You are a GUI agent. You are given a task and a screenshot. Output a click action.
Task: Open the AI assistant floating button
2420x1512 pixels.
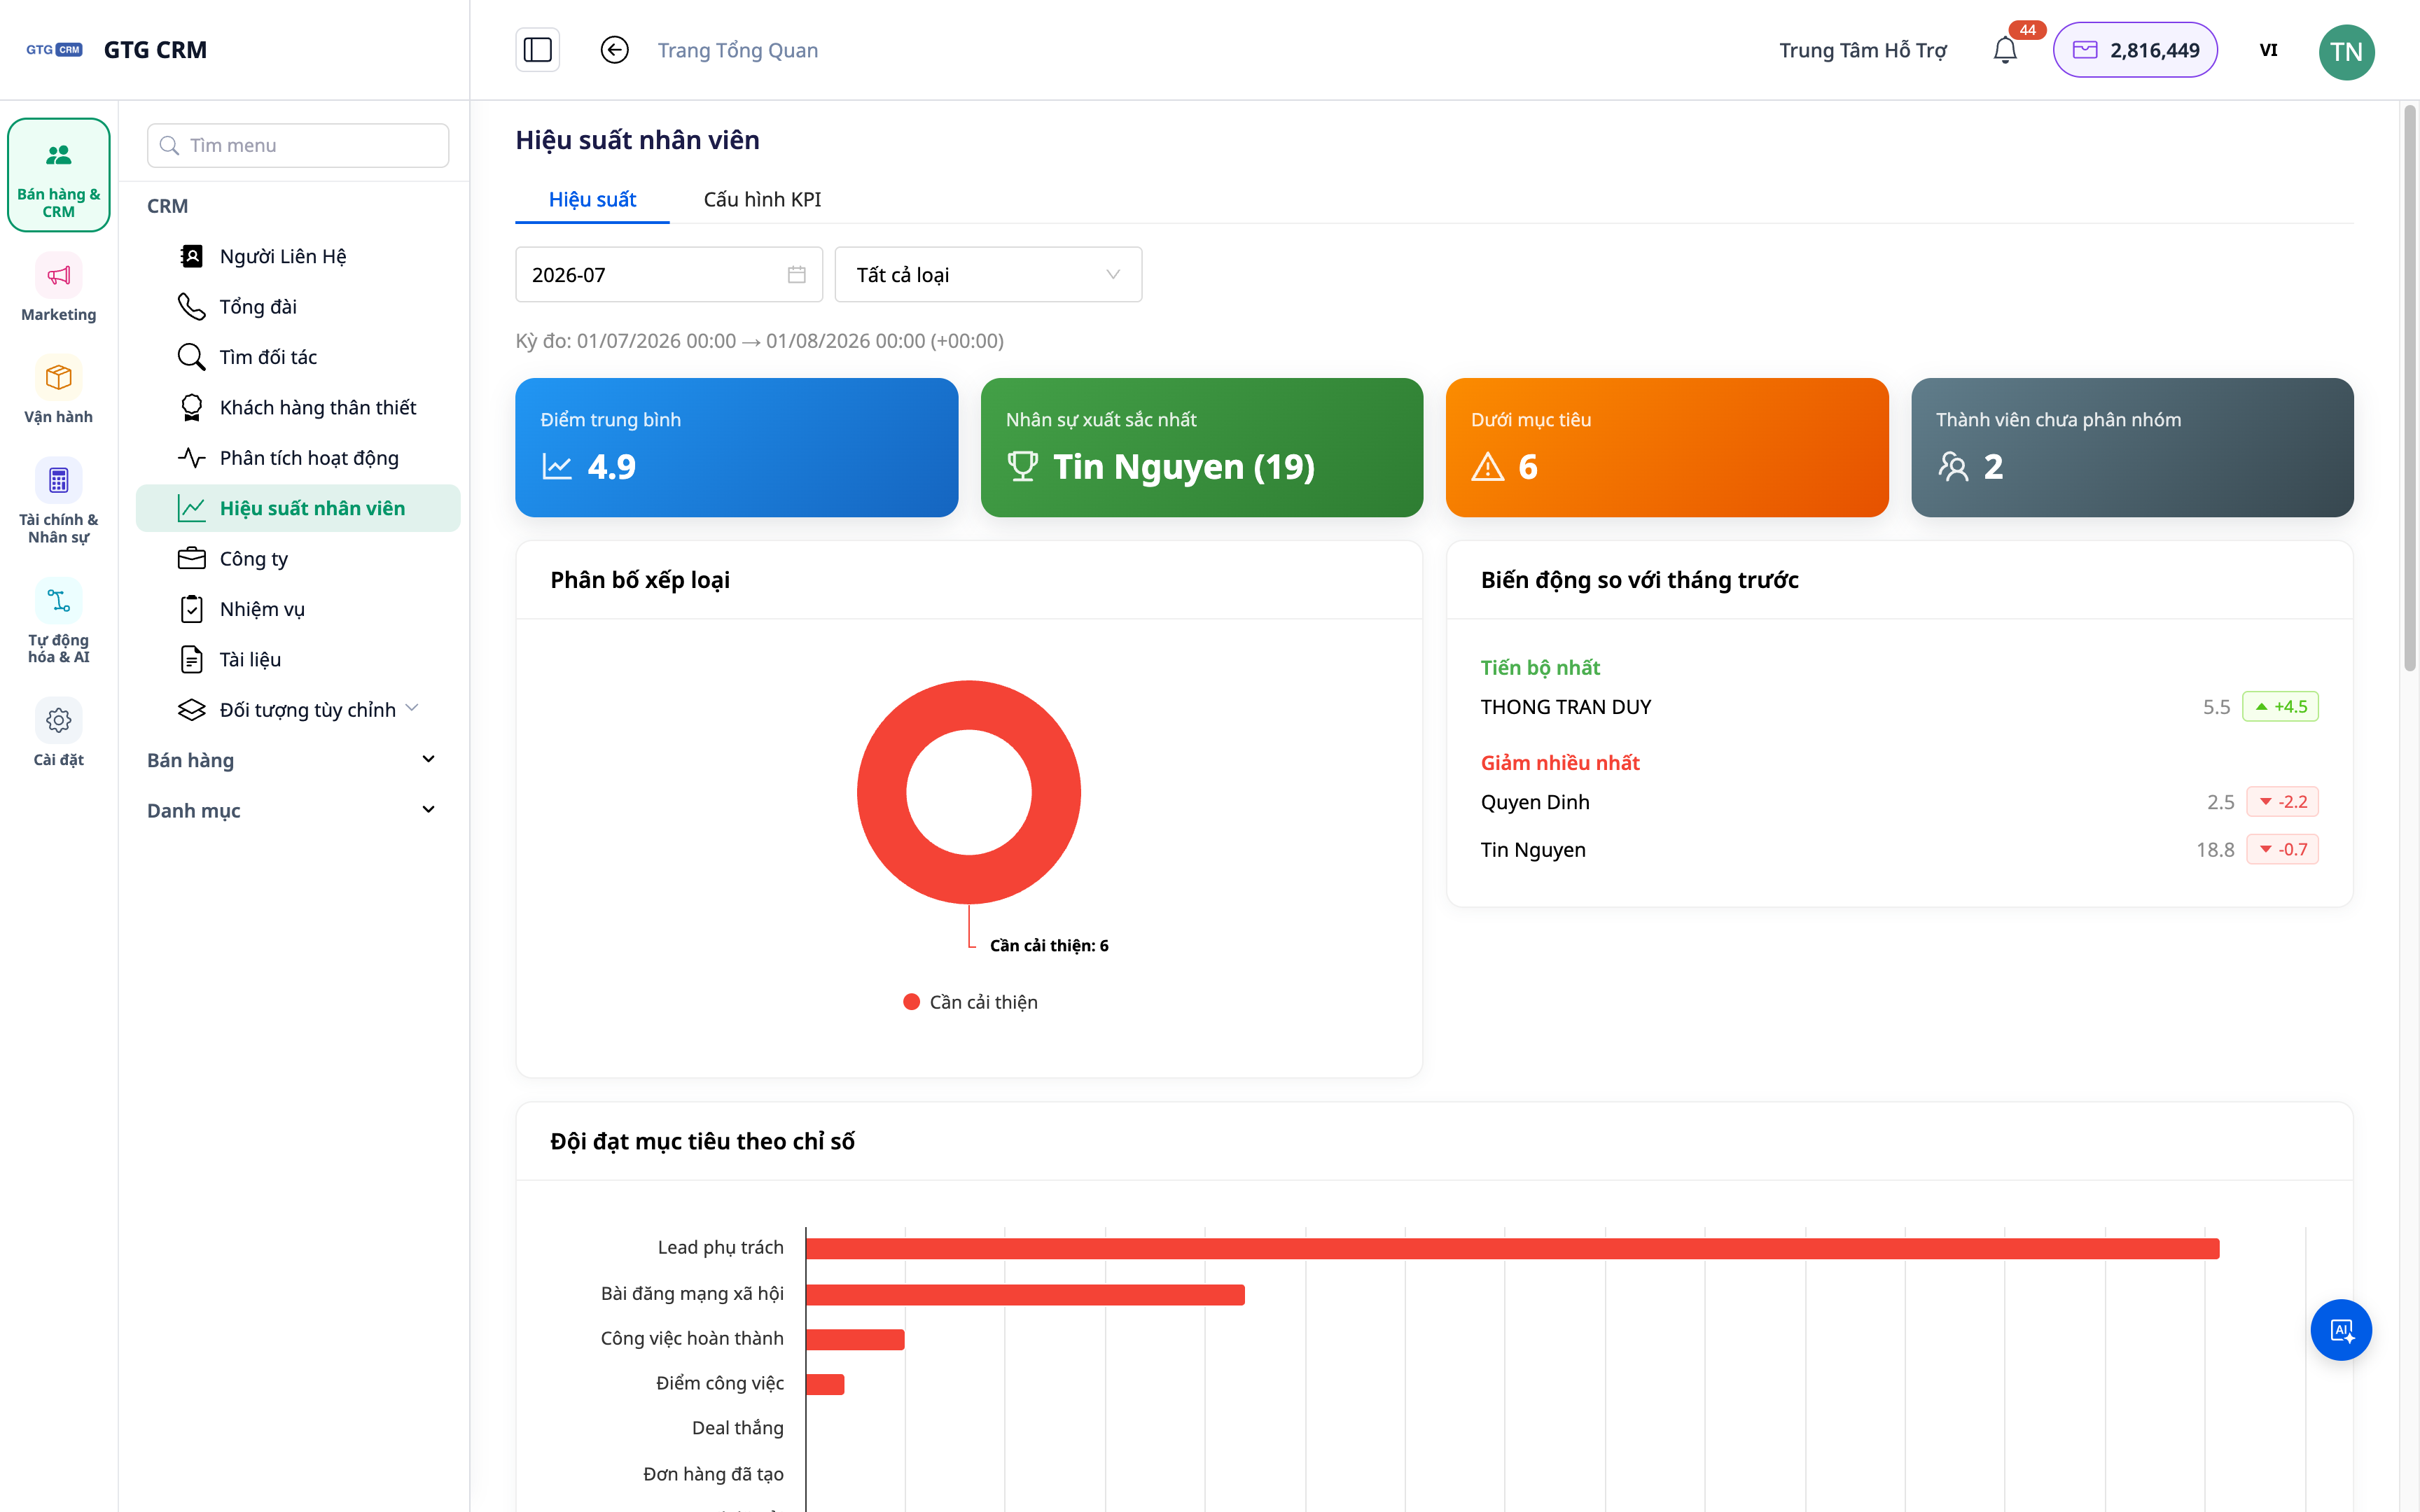point(2341,1330)
